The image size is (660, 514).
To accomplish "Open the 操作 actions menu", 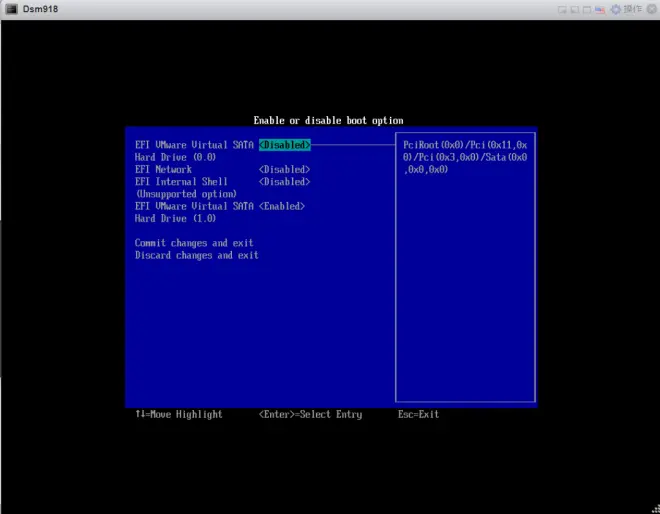I will (x=633, y=9).
